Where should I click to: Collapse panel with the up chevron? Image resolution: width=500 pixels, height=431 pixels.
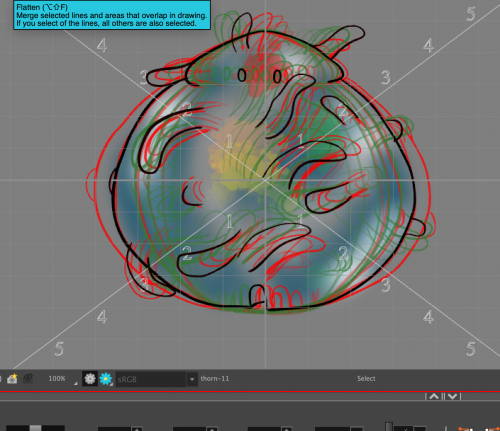(434, 396)
